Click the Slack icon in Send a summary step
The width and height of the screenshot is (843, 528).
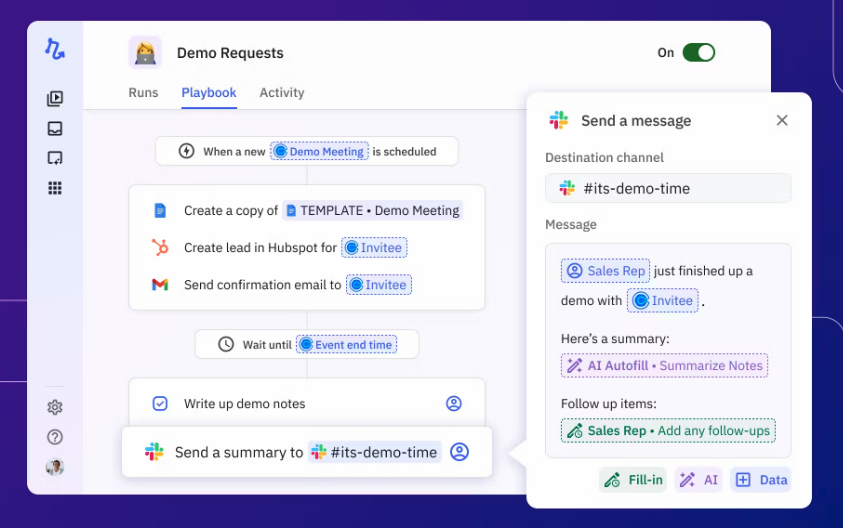pyautogui.click(x=154, y=452)
